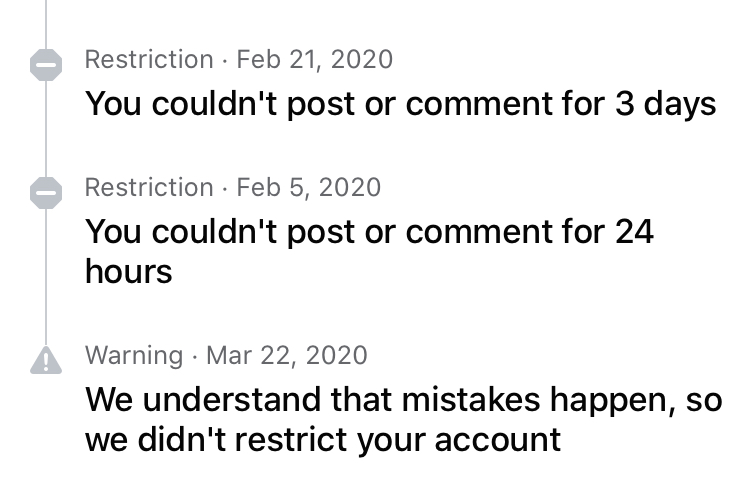
Task: Click 'we didn't restrict your account' text
Action: click(x=323, y=440)
